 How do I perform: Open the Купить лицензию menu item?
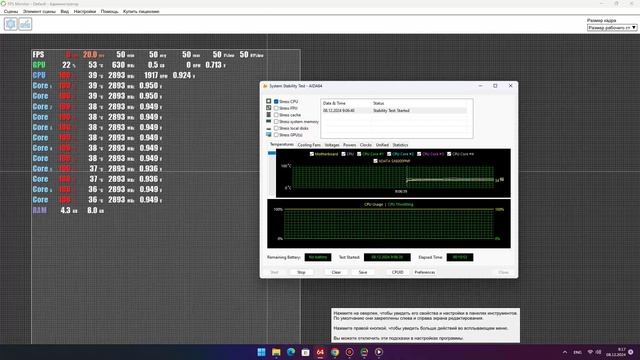(x=141, y=11)
